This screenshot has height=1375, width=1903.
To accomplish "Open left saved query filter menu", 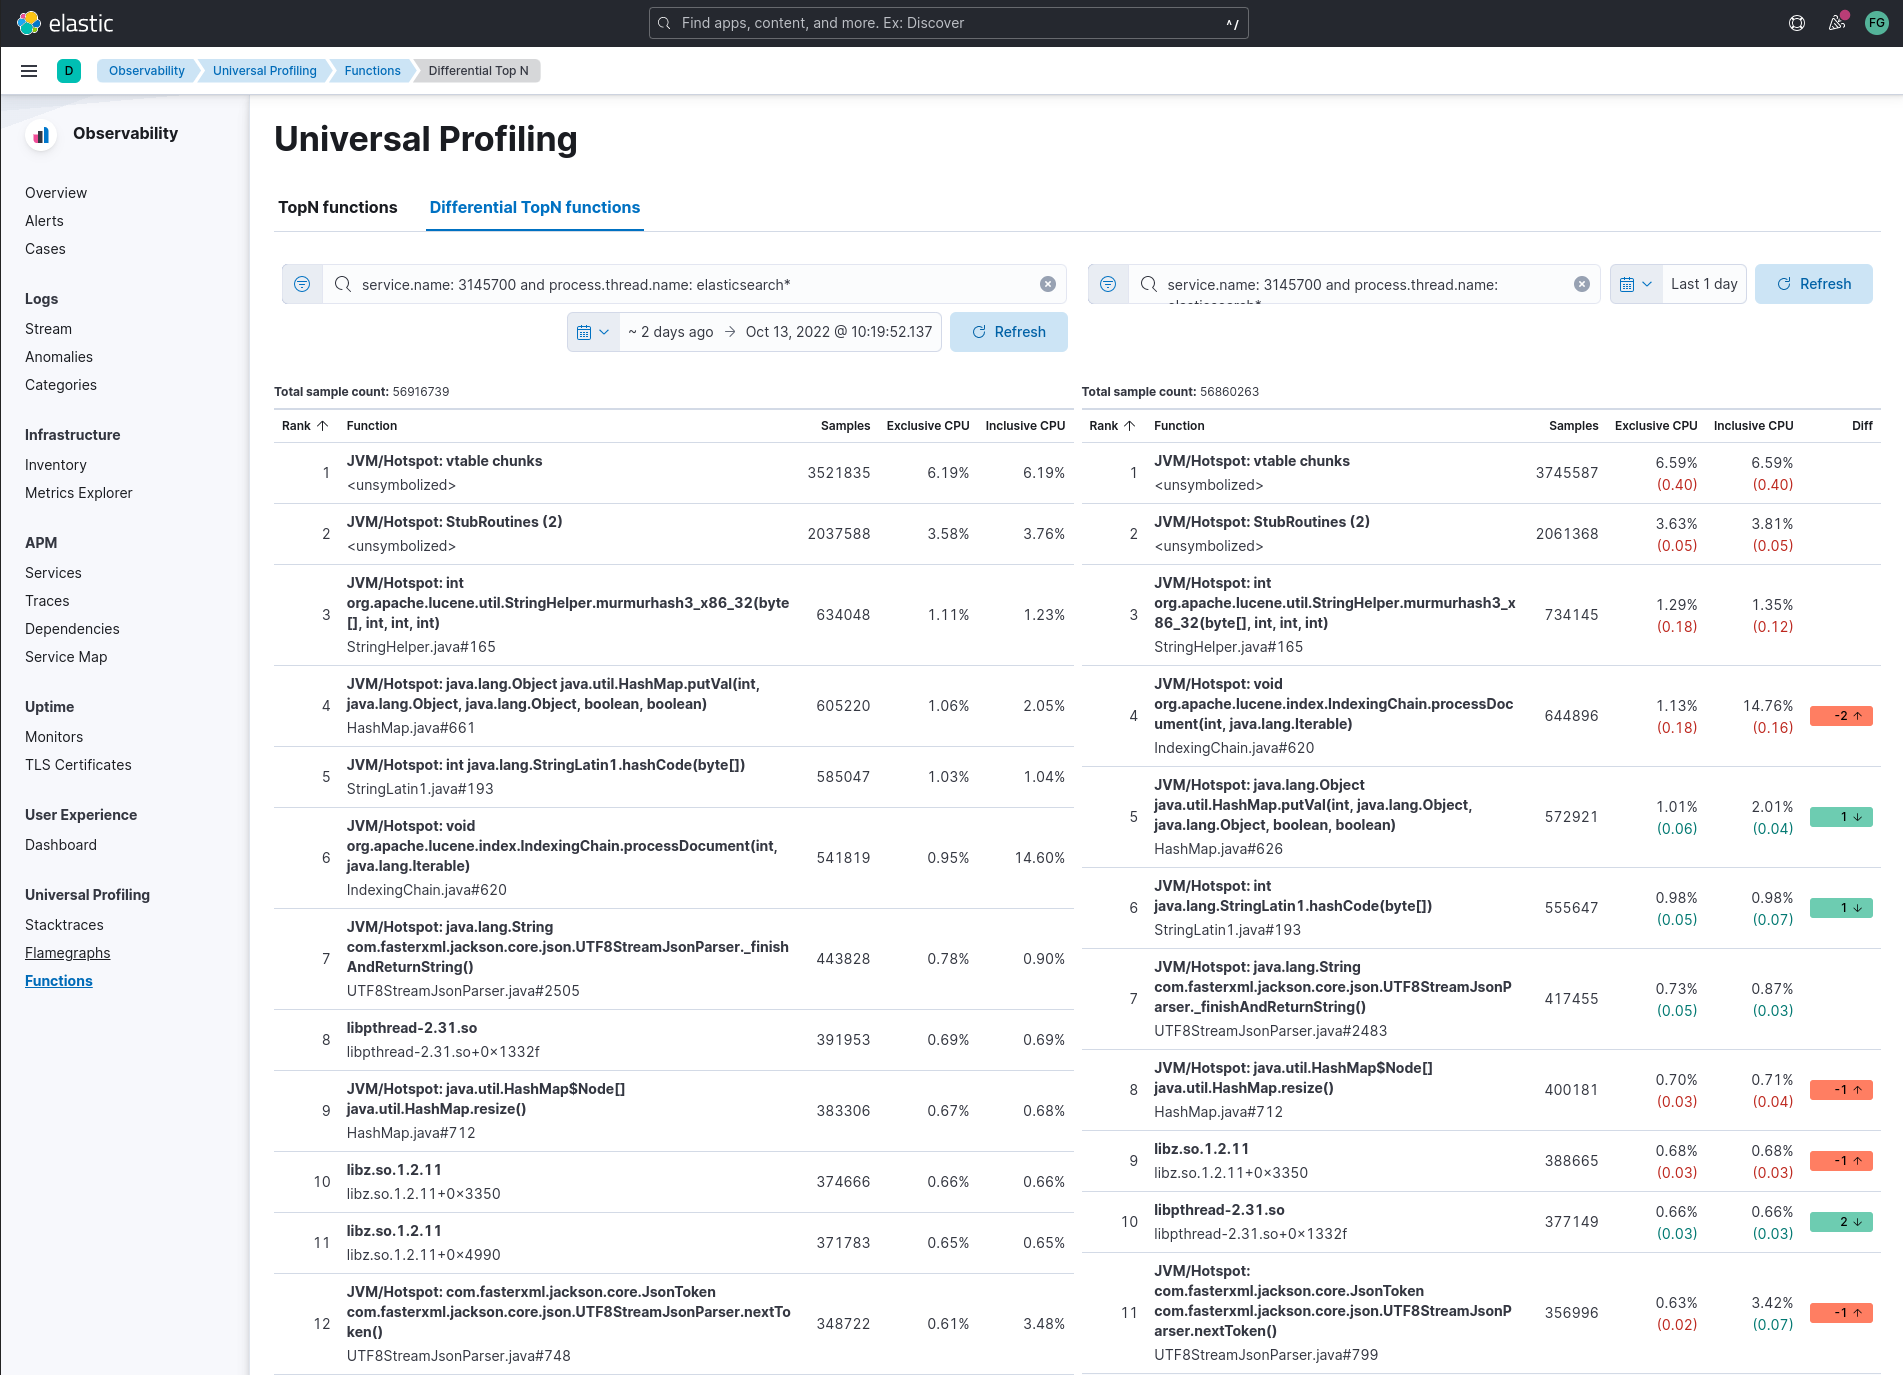I will [x=302, y=284].
